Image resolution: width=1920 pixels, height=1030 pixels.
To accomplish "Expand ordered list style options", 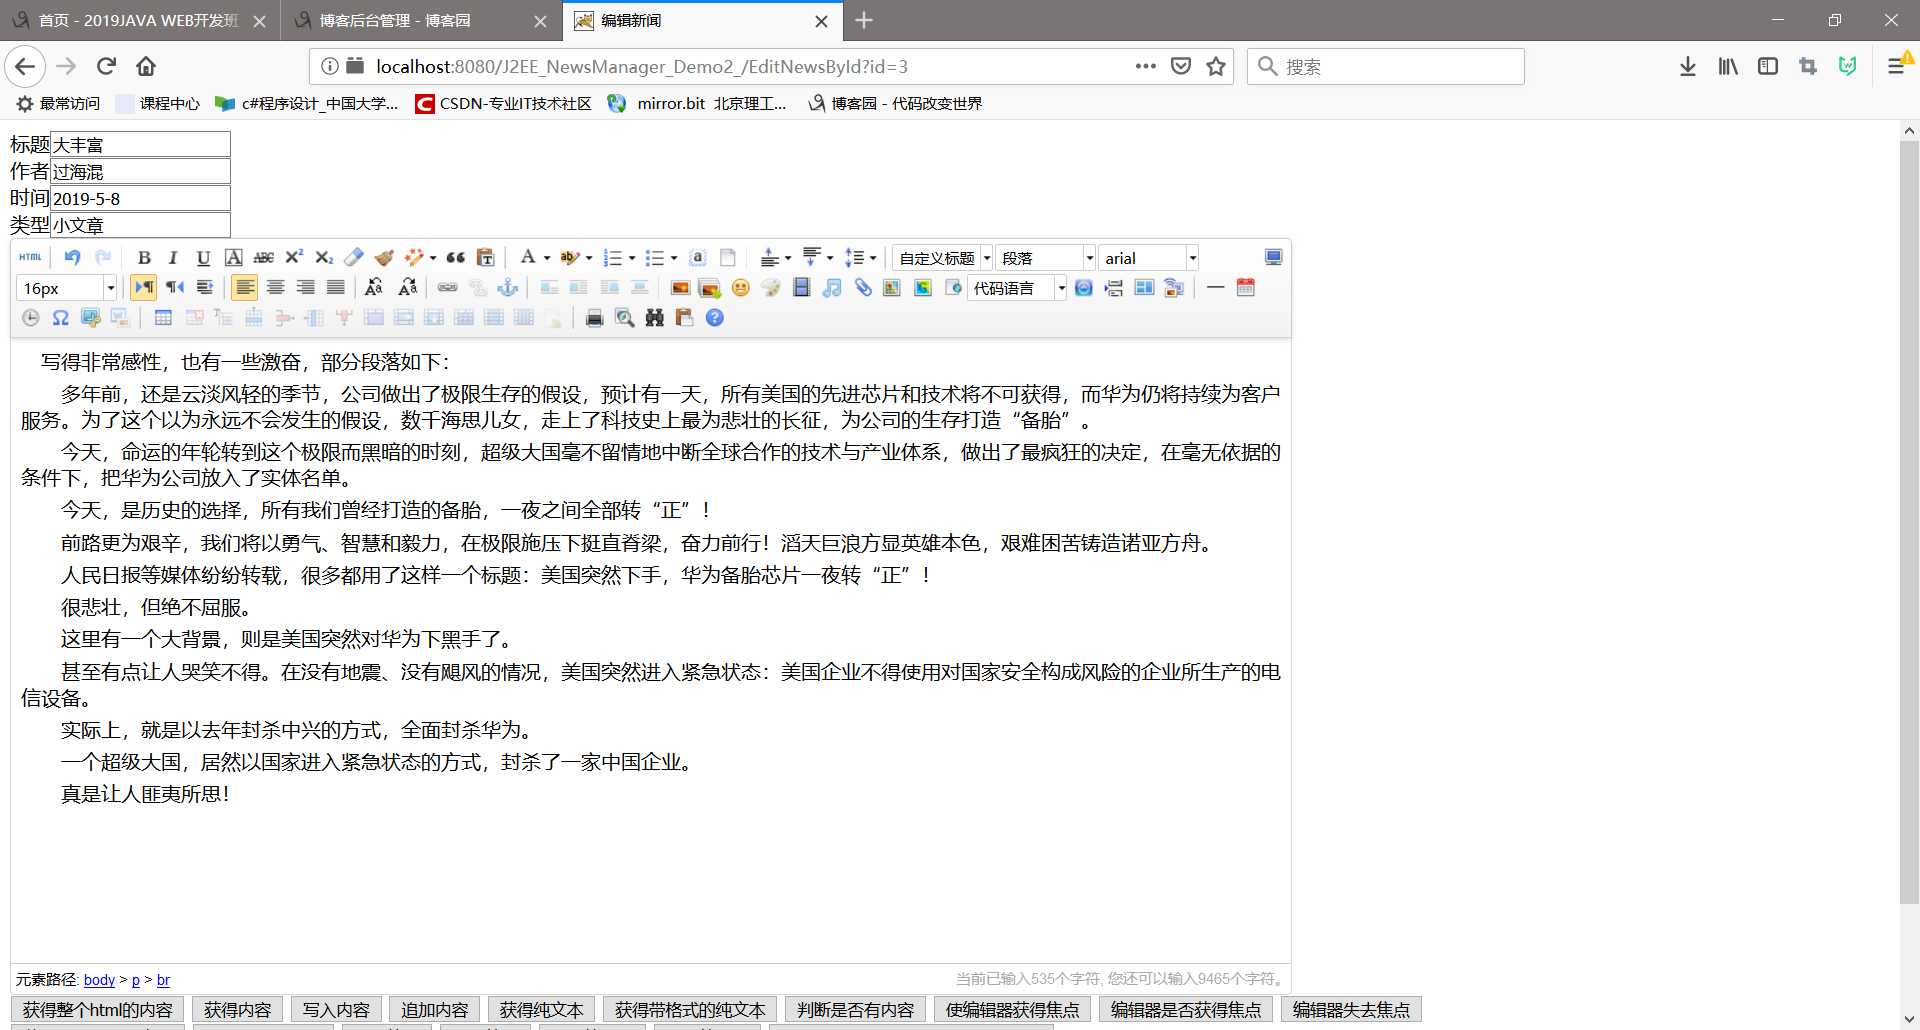I will coord(632,258).
